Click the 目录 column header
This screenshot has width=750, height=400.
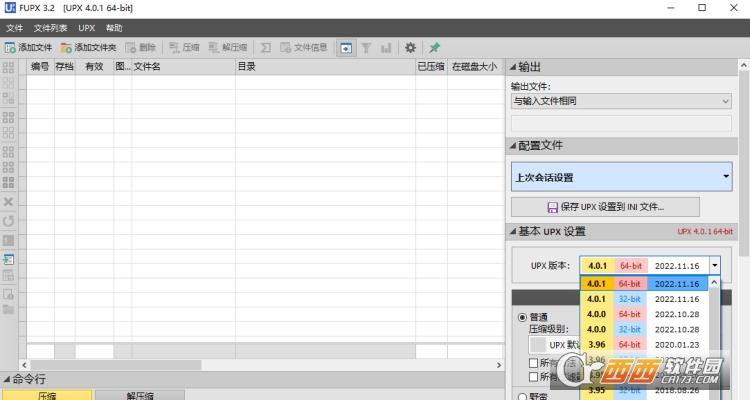[x=325, y=67]
